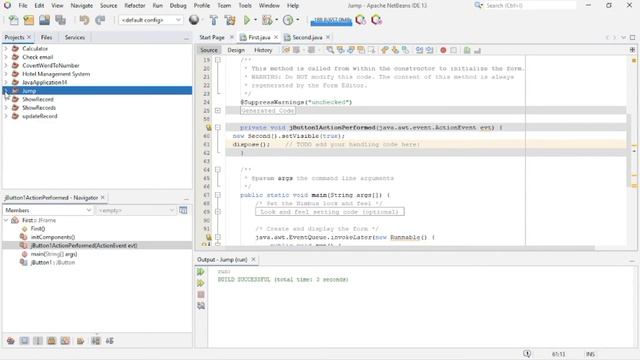Select initComponents() in the Navigator
This screenshot has width=640, height=360.
(53, 237)
